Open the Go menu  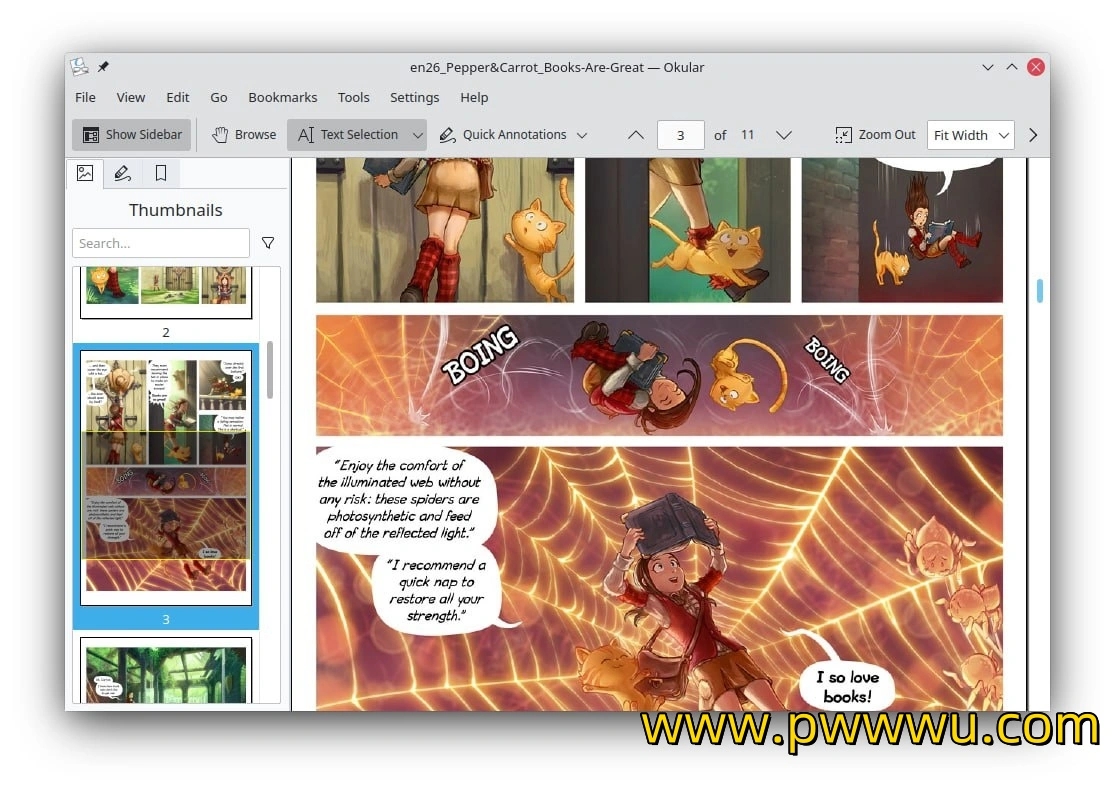point(219,97)
